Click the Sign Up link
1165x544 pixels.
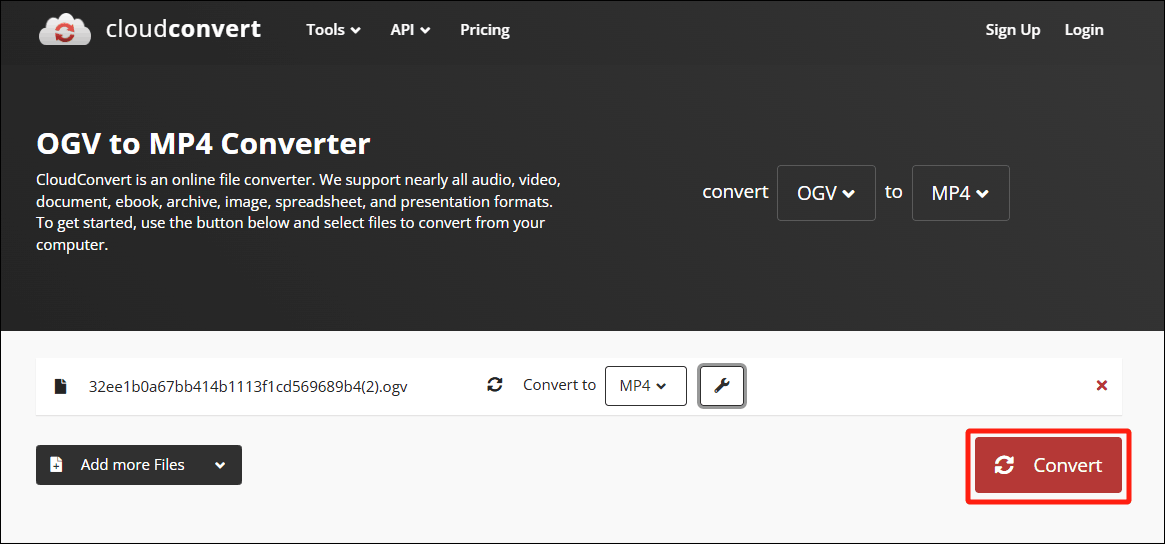click(1013, 30)
